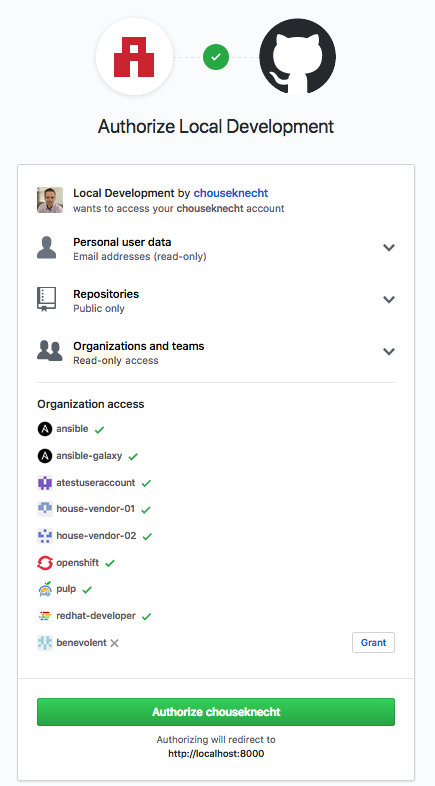Viewport: 435px width, 786px height.
Task: Click the atestuseraccount organization avatar
Action: 45,483
